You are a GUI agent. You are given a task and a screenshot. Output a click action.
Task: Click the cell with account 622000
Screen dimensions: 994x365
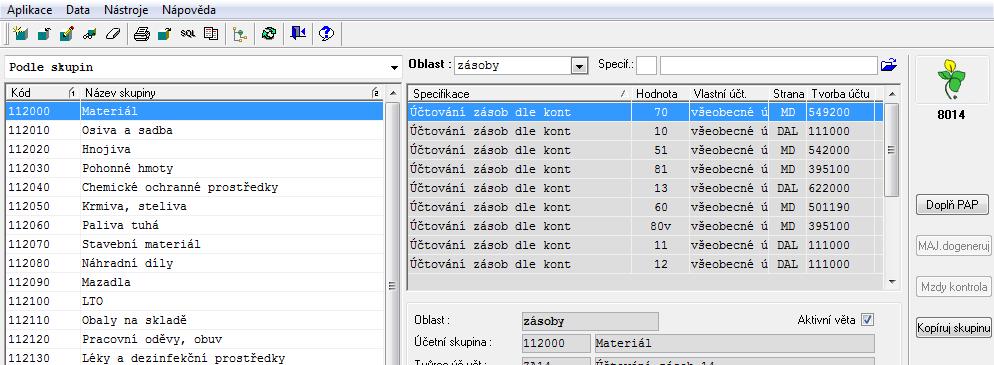pos(840,188)
